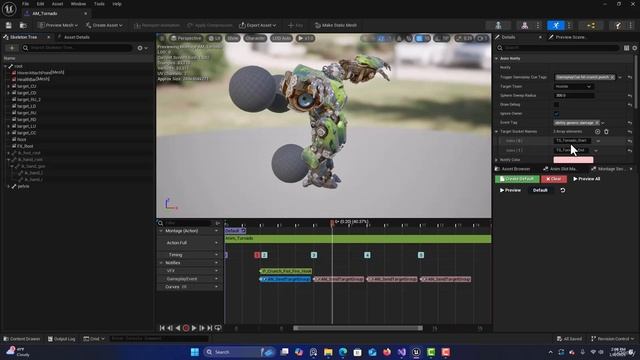This screenshot has height=360, width=640.
Task: Jump to the start of the animation
Action: (162, 328)
